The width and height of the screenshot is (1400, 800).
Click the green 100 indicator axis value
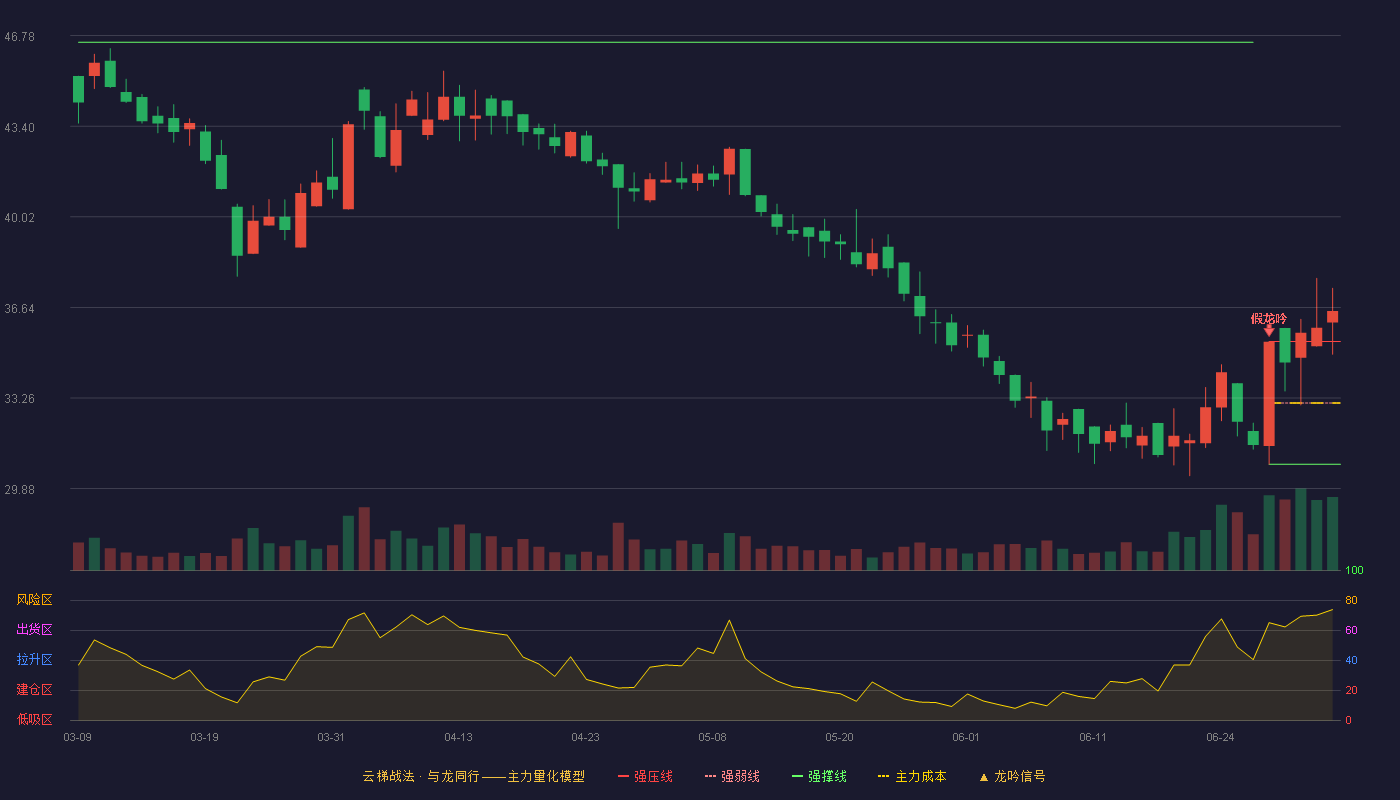(x=1354, y=571)
